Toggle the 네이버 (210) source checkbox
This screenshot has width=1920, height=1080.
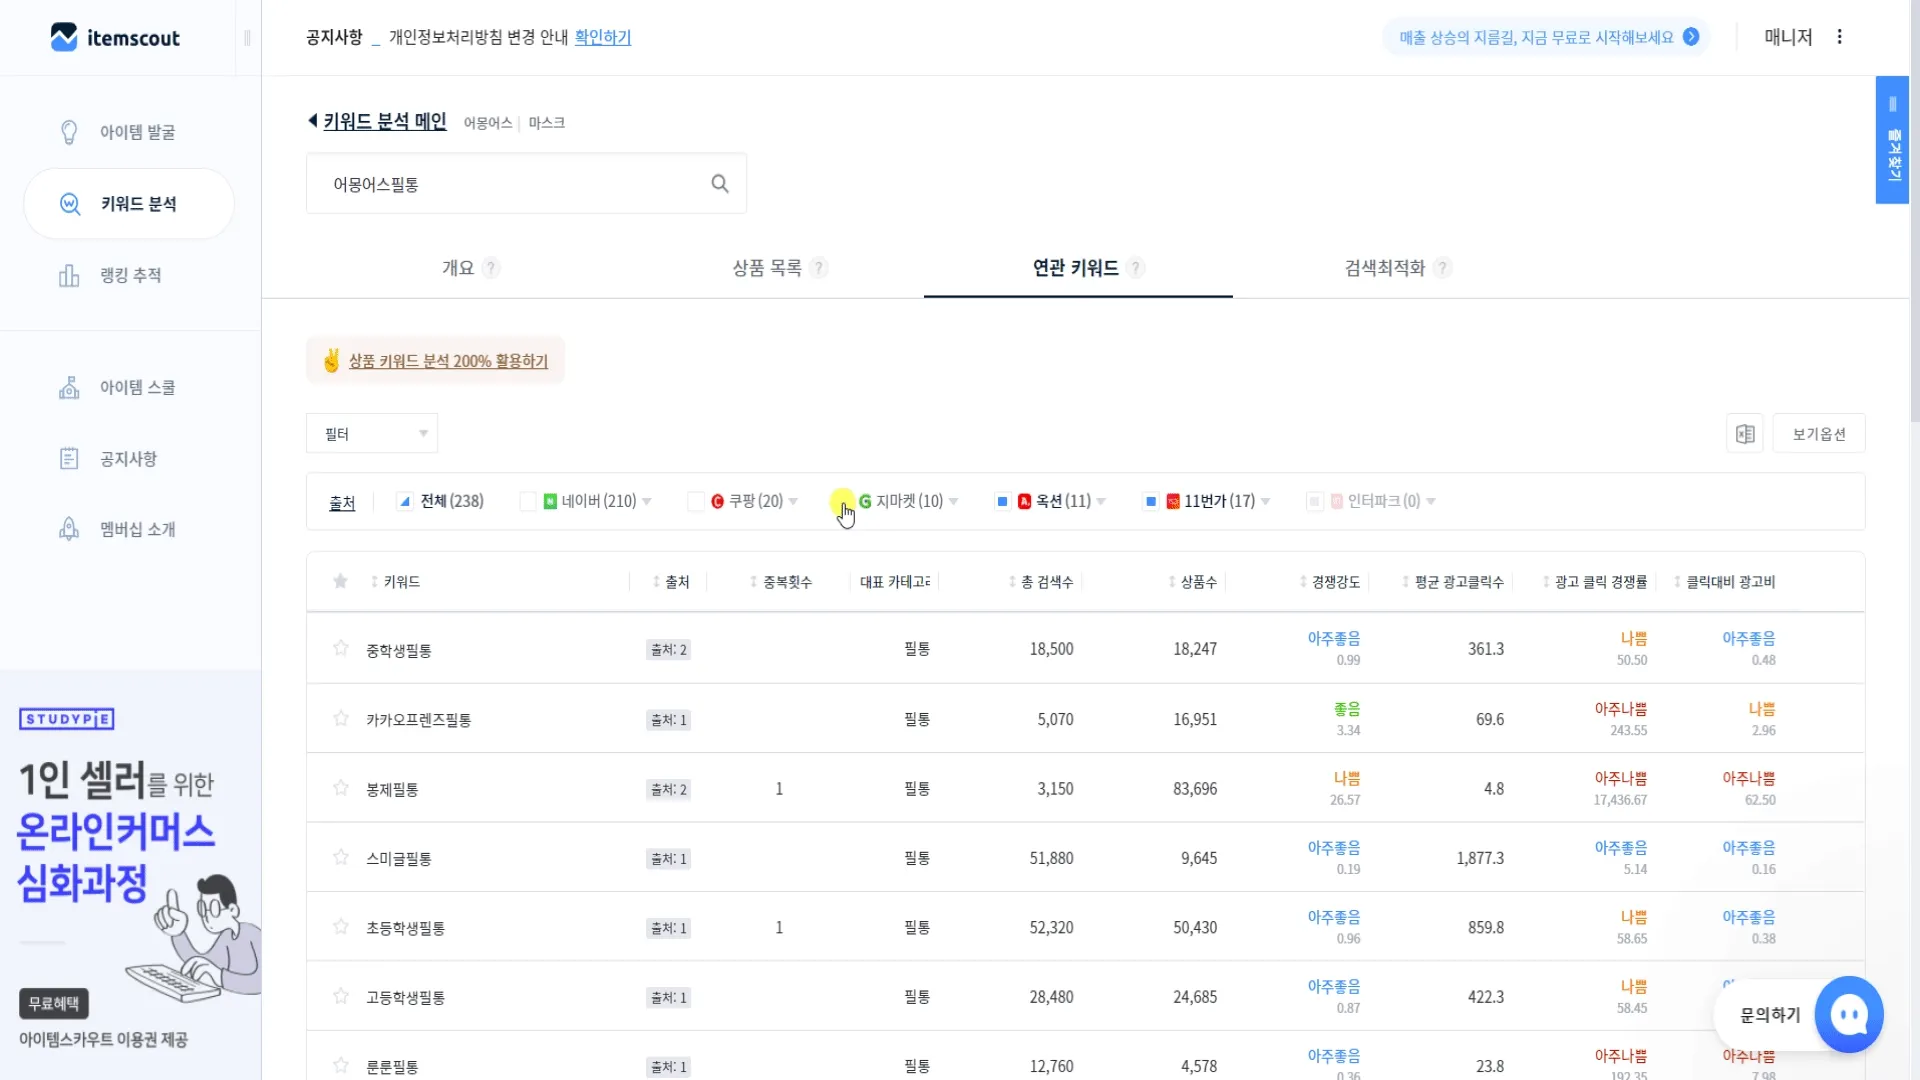click(528, 501)
